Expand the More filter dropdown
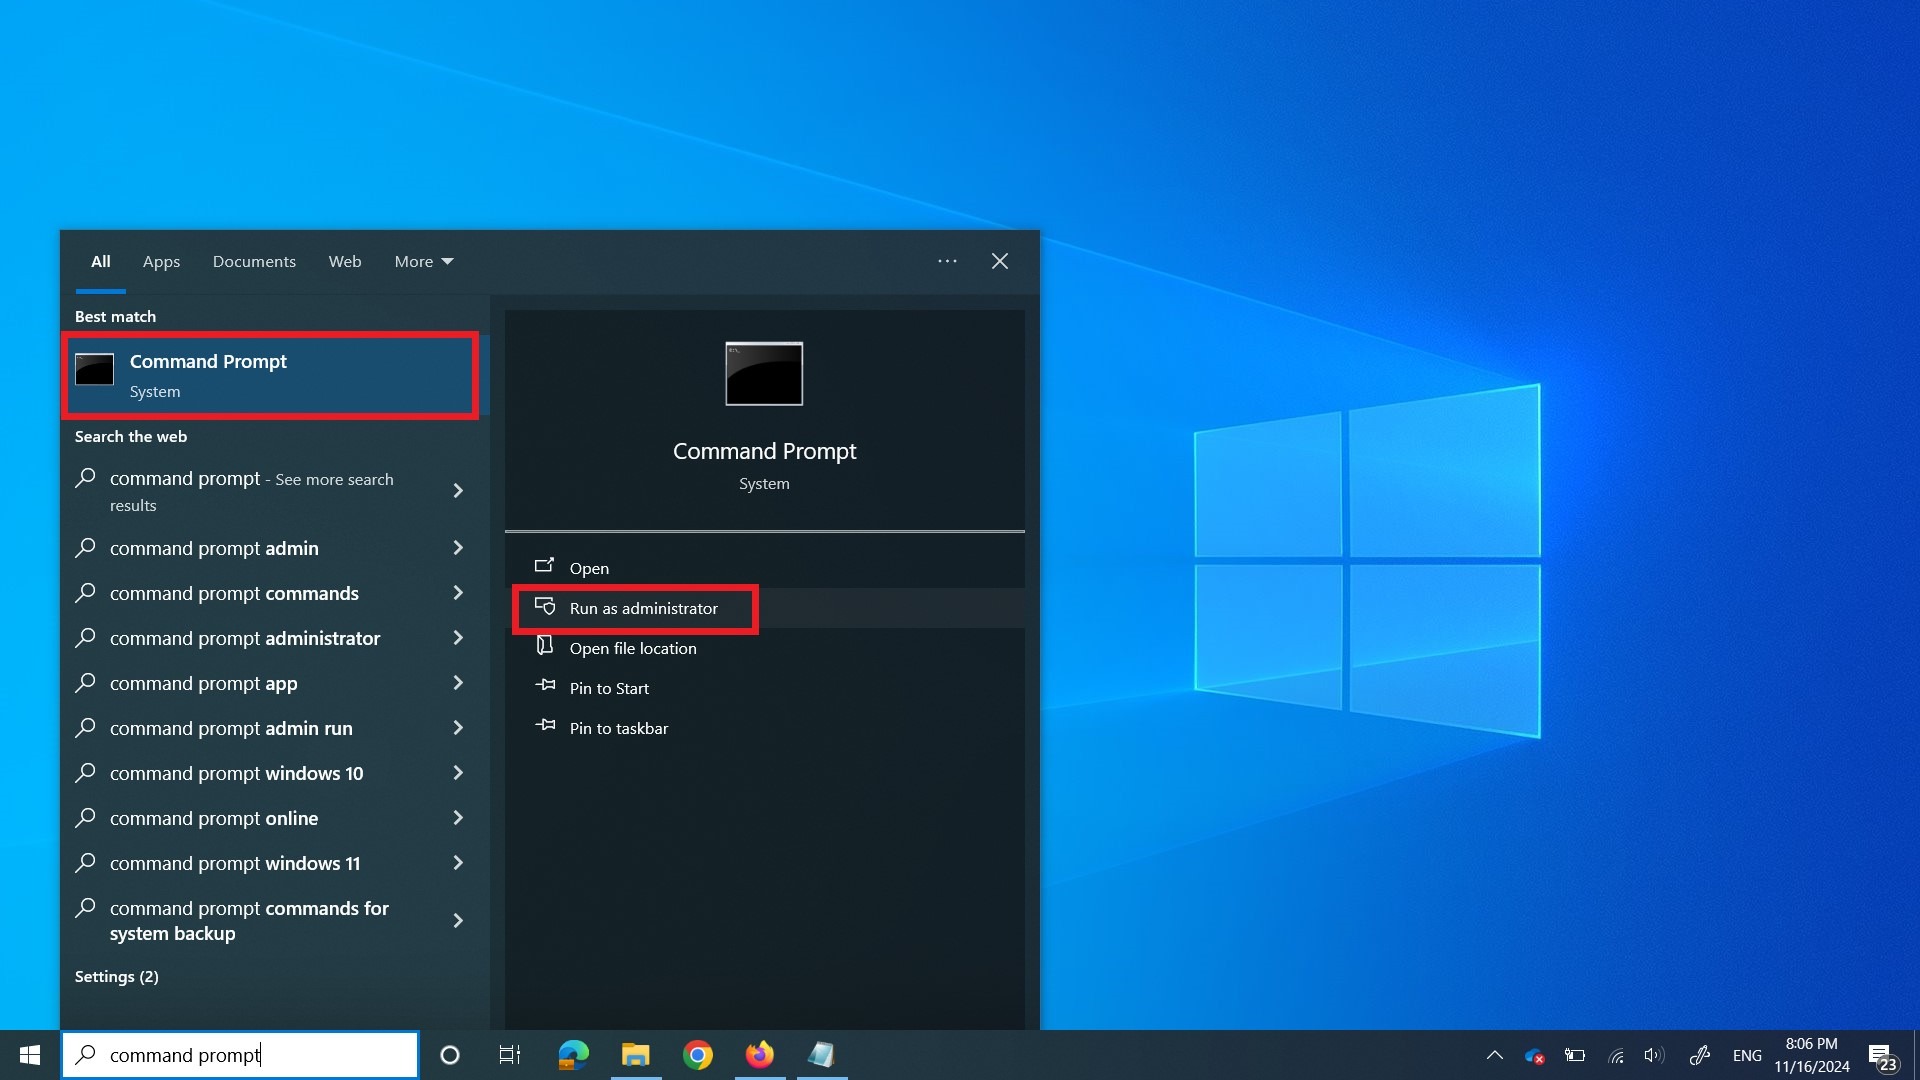The width and height of the screenshot is (1920, 1080). click(x=423, y=262)
